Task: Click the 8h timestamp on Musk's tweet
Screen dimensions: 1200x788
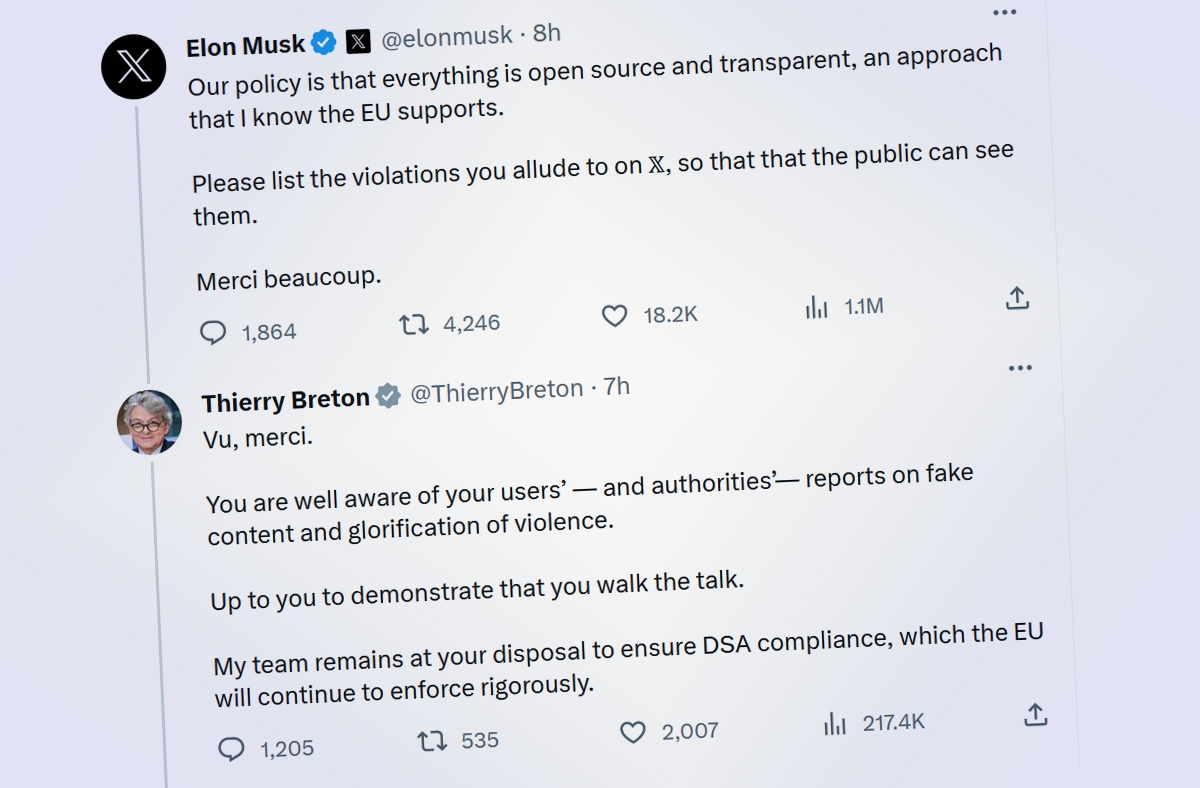Action: [547, 33]
